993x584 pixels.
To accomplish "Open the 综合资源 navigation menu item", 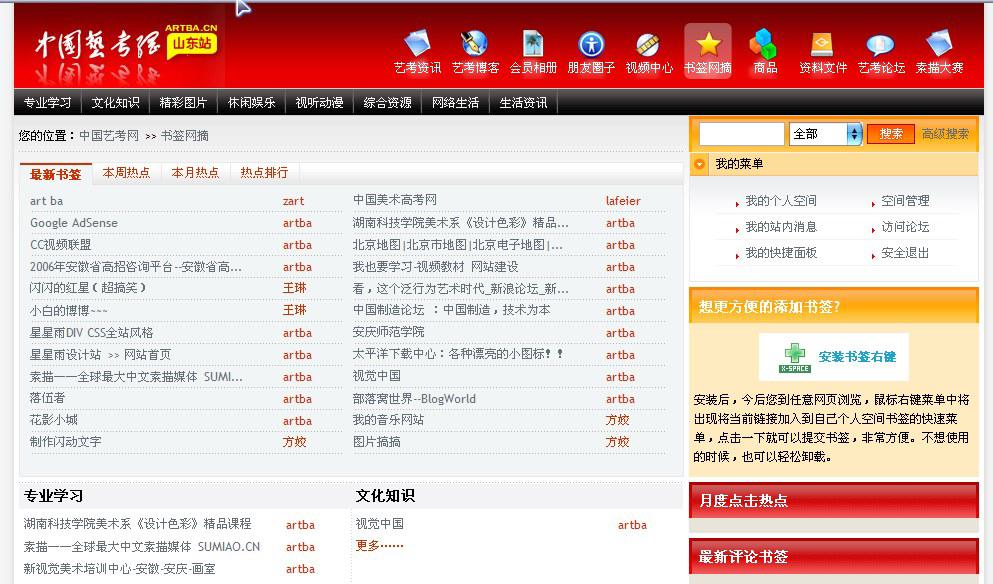I will point(388,103).
